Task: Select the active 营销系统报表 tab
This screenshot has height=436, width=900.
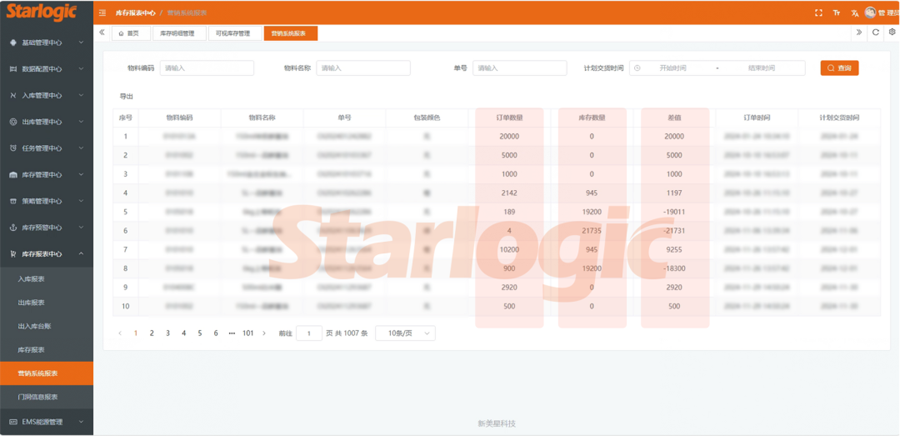Action: point(290,33)
